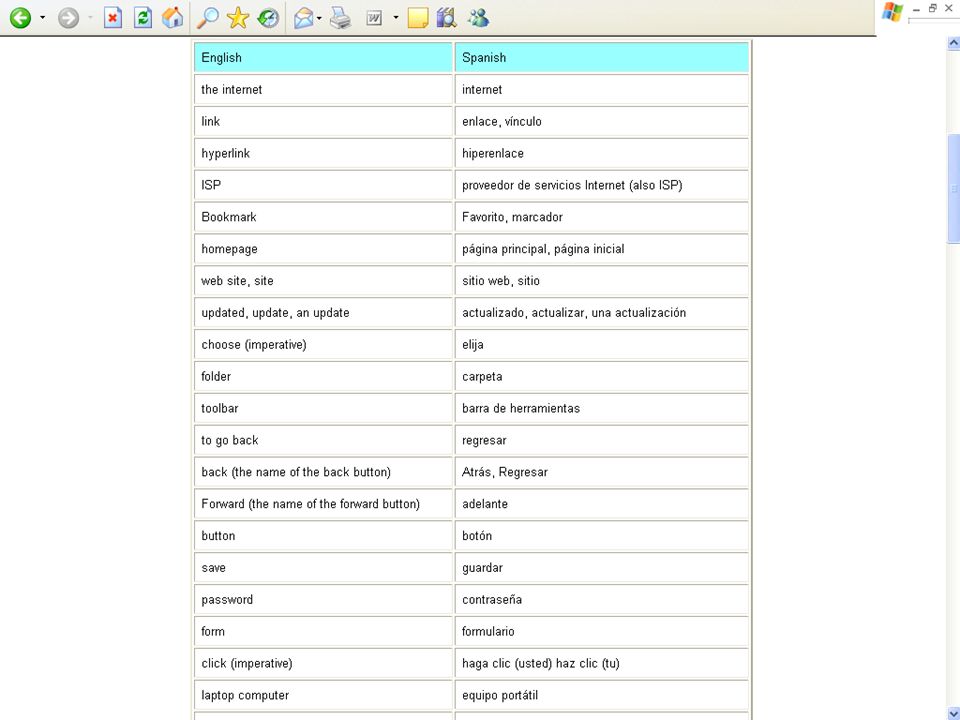Screen dimensions: 960x720
Task: Click 'página principal, página inicial'
Action: pyautogui.click(x=602, y=249)
